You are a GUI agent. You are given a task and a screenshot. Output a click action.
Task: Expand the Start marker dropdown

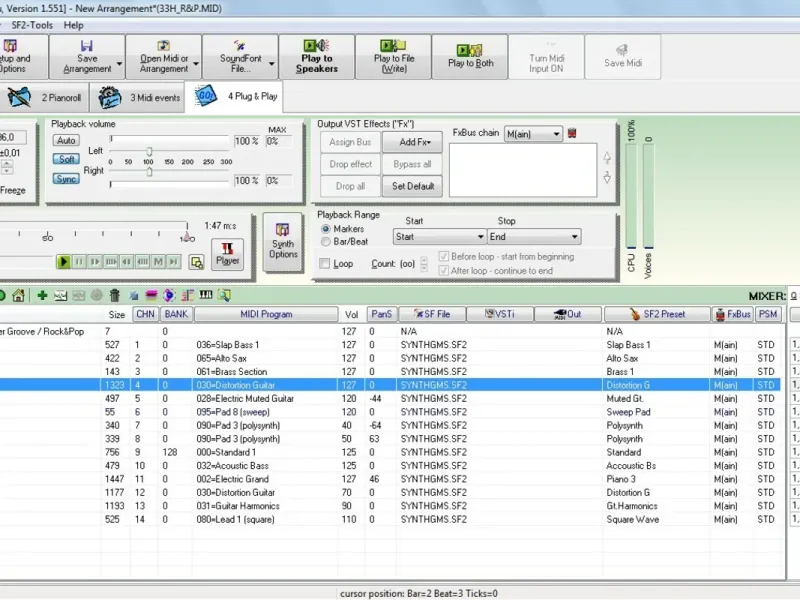(x=439, y=237)
